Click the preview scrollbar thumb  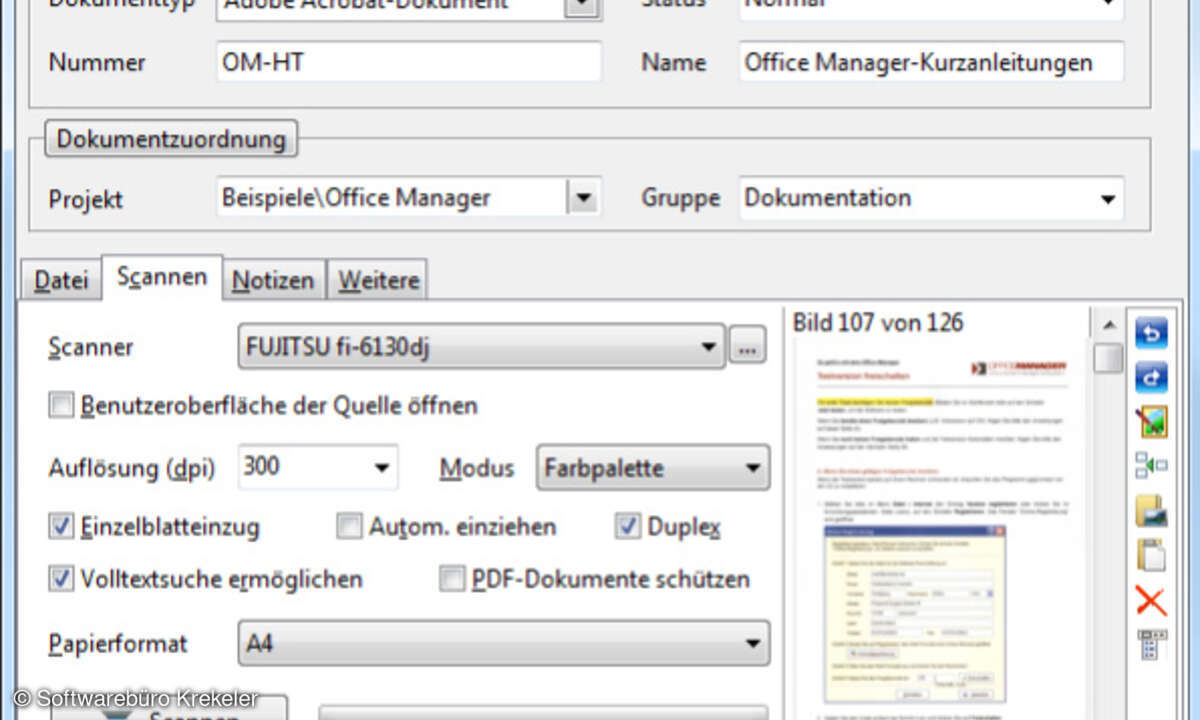point(1108,358)
